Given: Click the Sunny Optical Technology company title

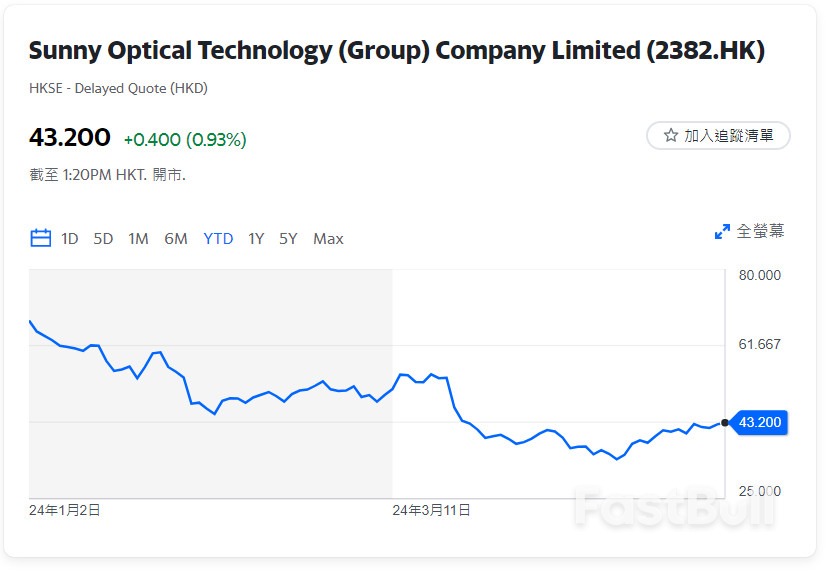Looking at the screenshot, I should click(x=396, y=51).
